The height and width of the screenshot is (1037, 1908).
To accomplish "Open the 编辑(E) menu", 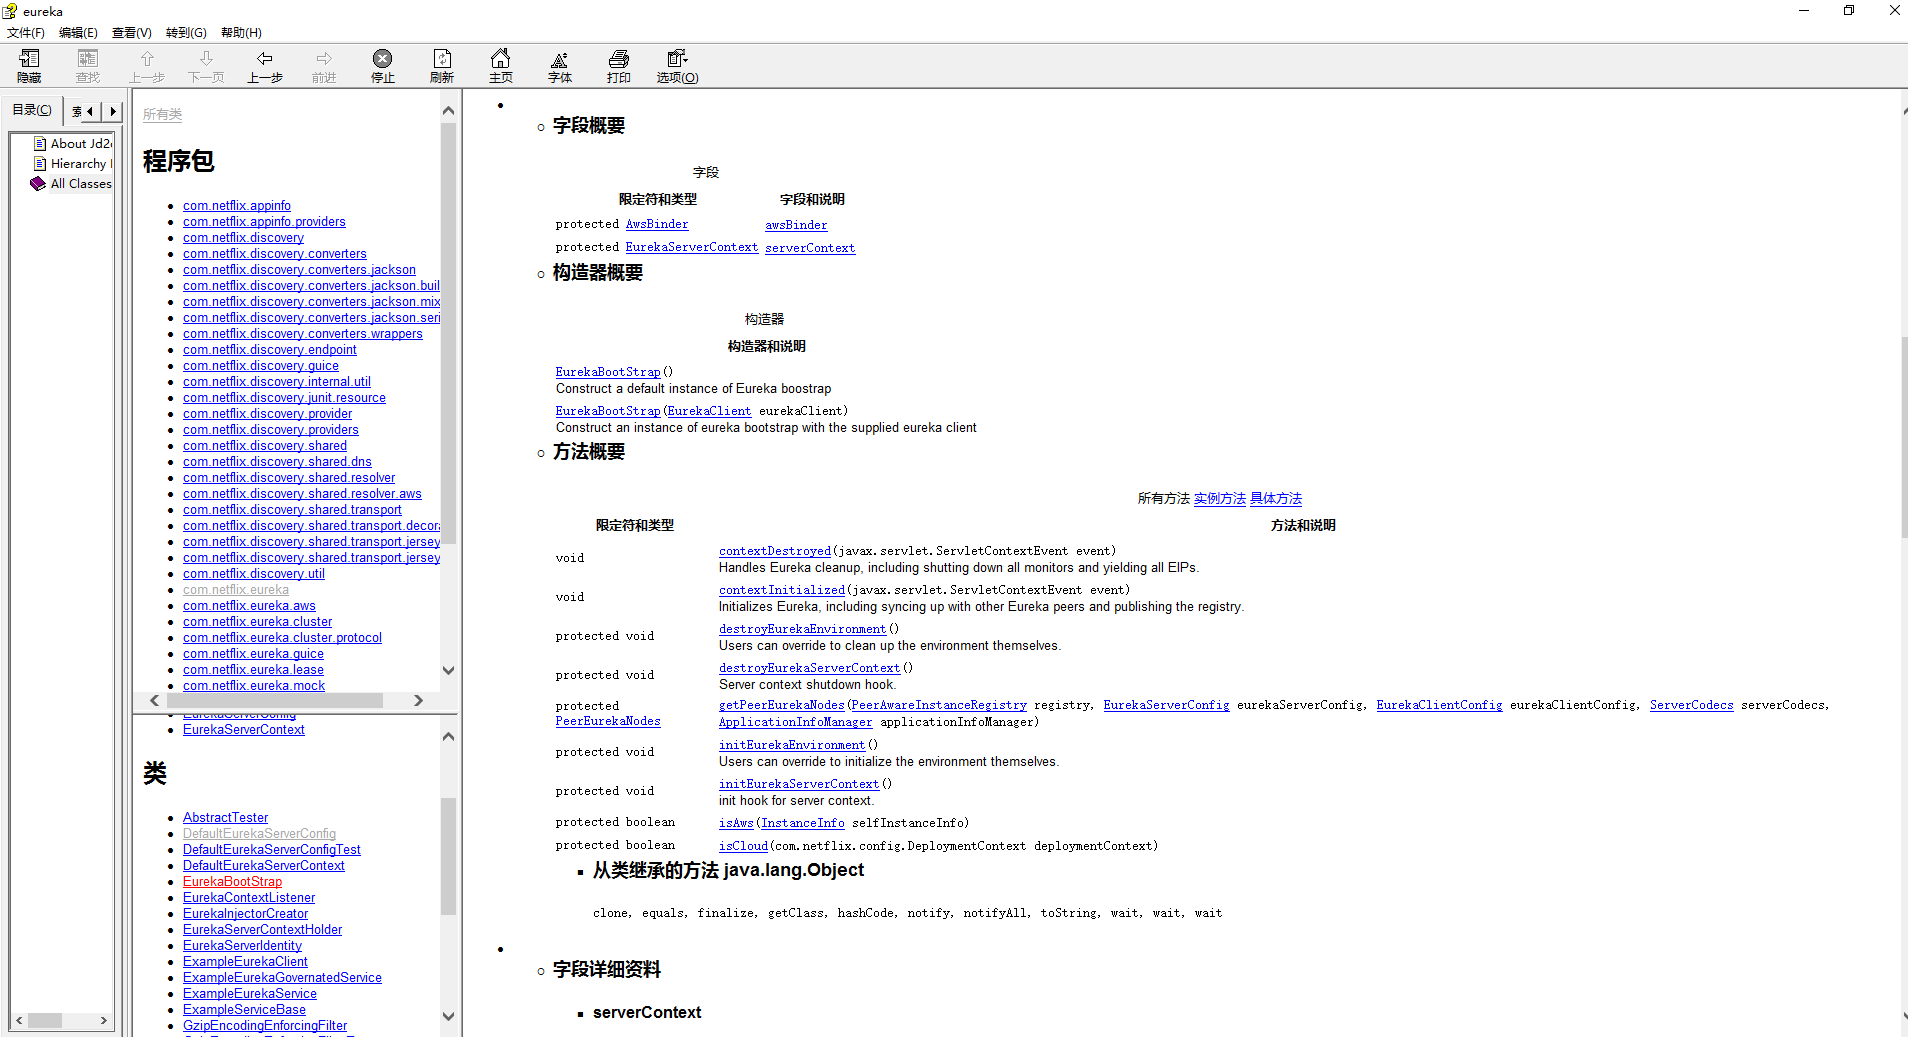I will (x=78, y=33).
